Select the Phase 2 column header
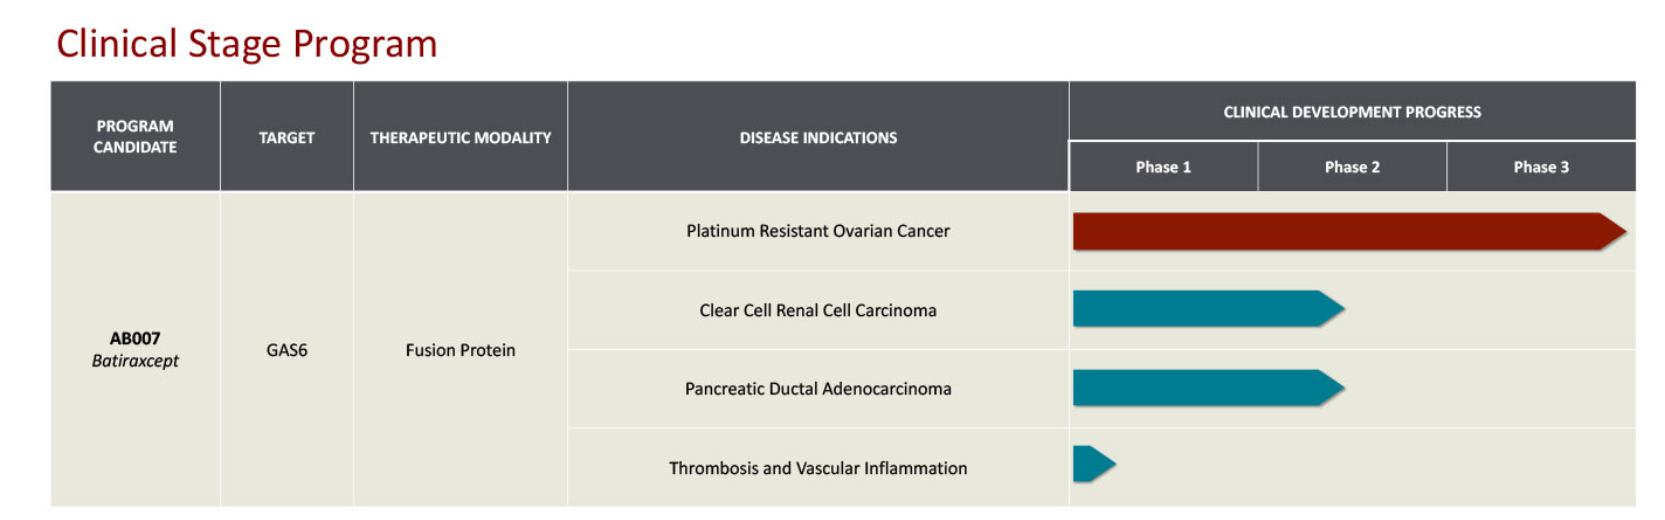1665x520 pixels. (x=1352, y=167)
